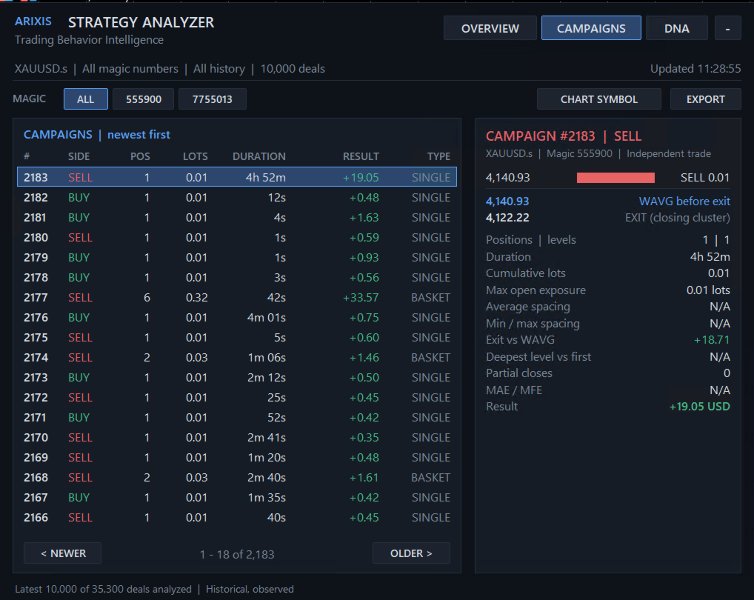
Task: Click the 'WAVG before exit' label
Action: pos(684,201)
